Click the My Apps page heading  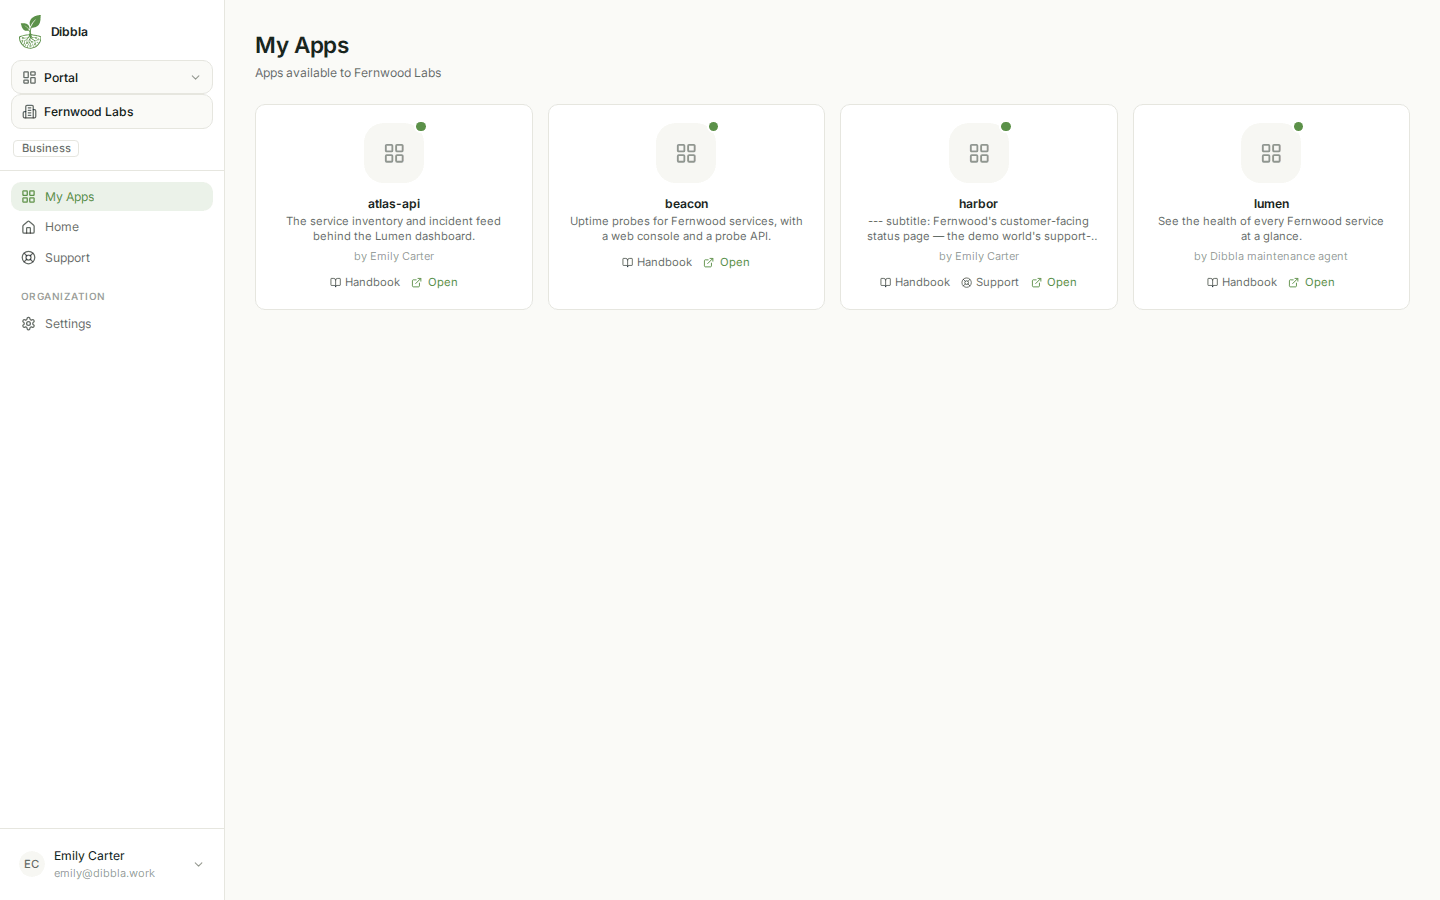click(302, 45)
